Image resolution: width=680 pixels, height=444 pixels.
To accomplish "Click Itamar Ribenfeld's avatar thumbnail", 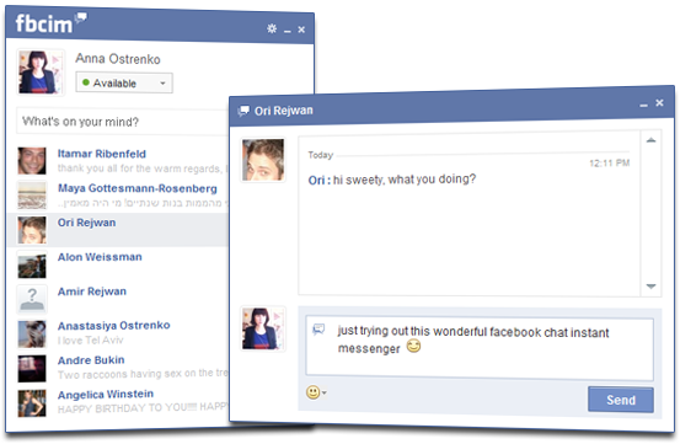I will 32,161.
